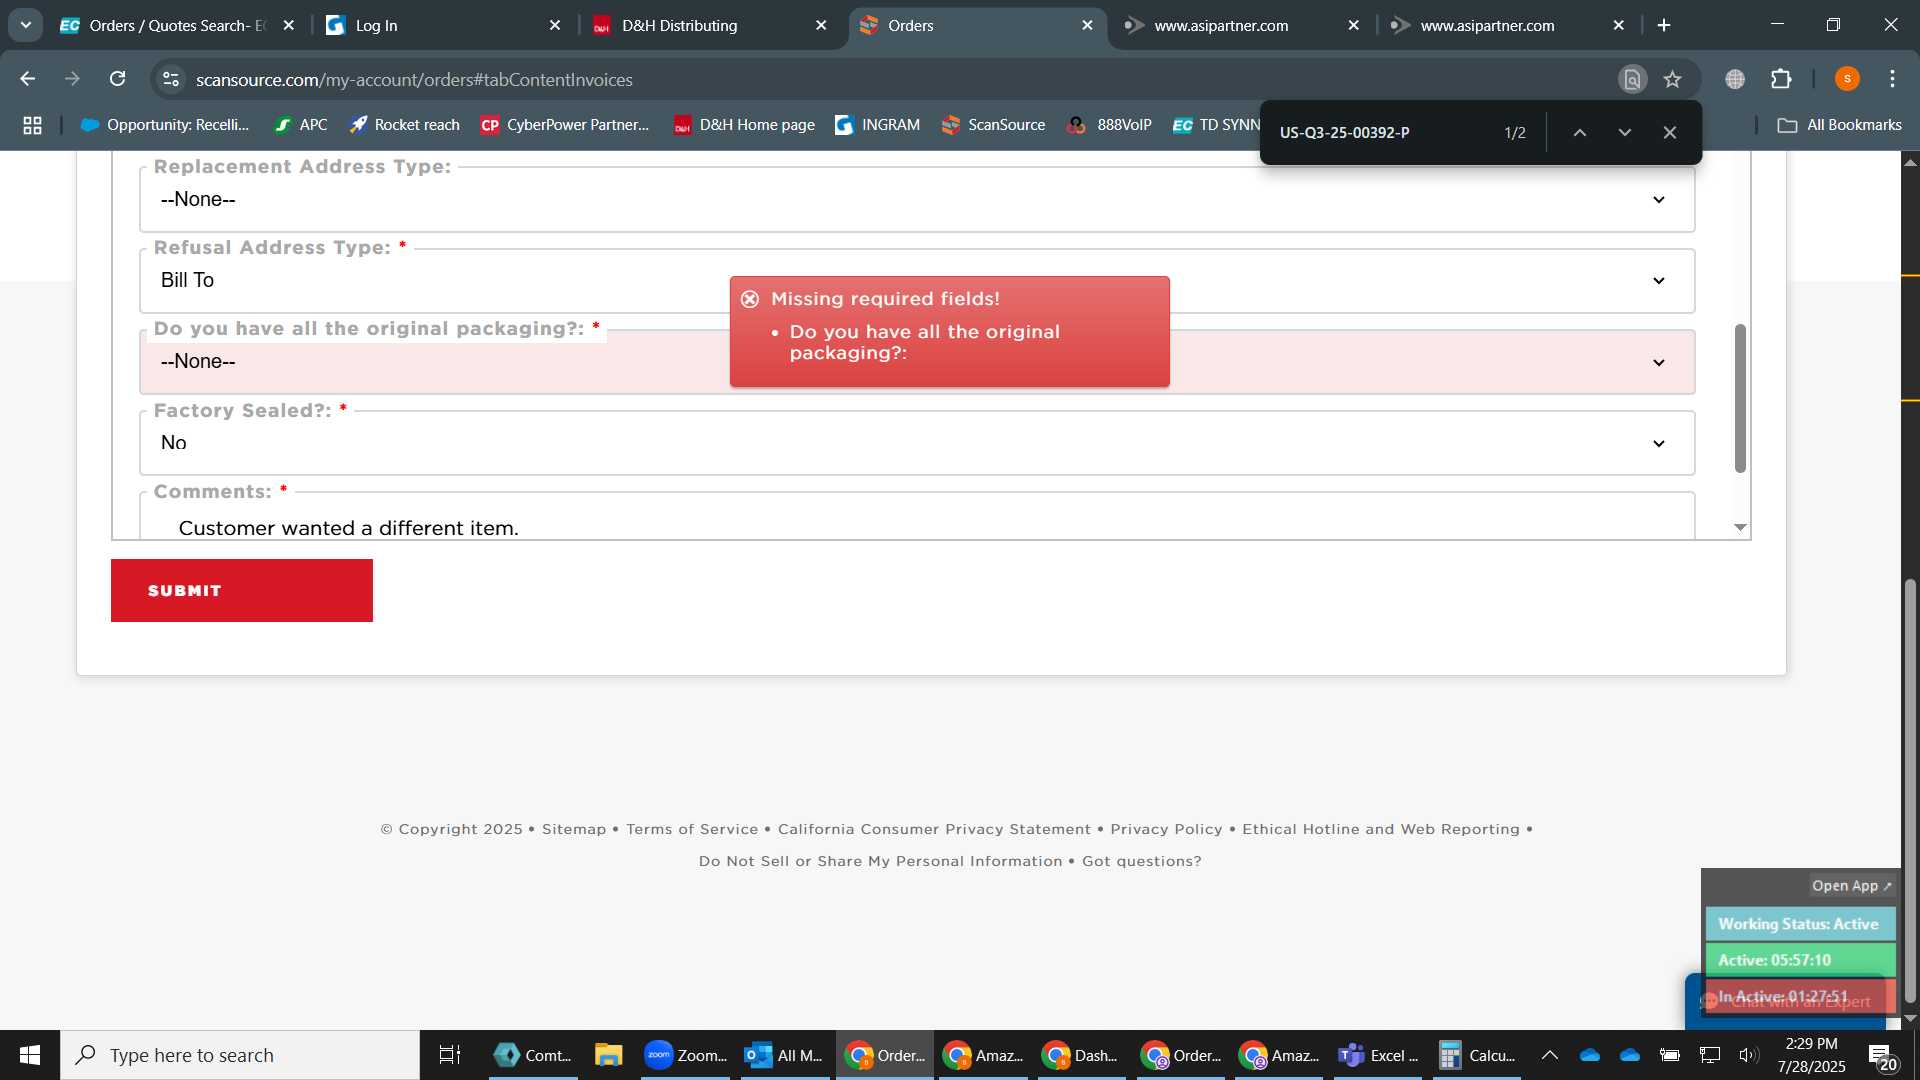Viewport: 1920px width, 1080px height.
Task: Show hidden system tray icons
Action: 1549,1055
